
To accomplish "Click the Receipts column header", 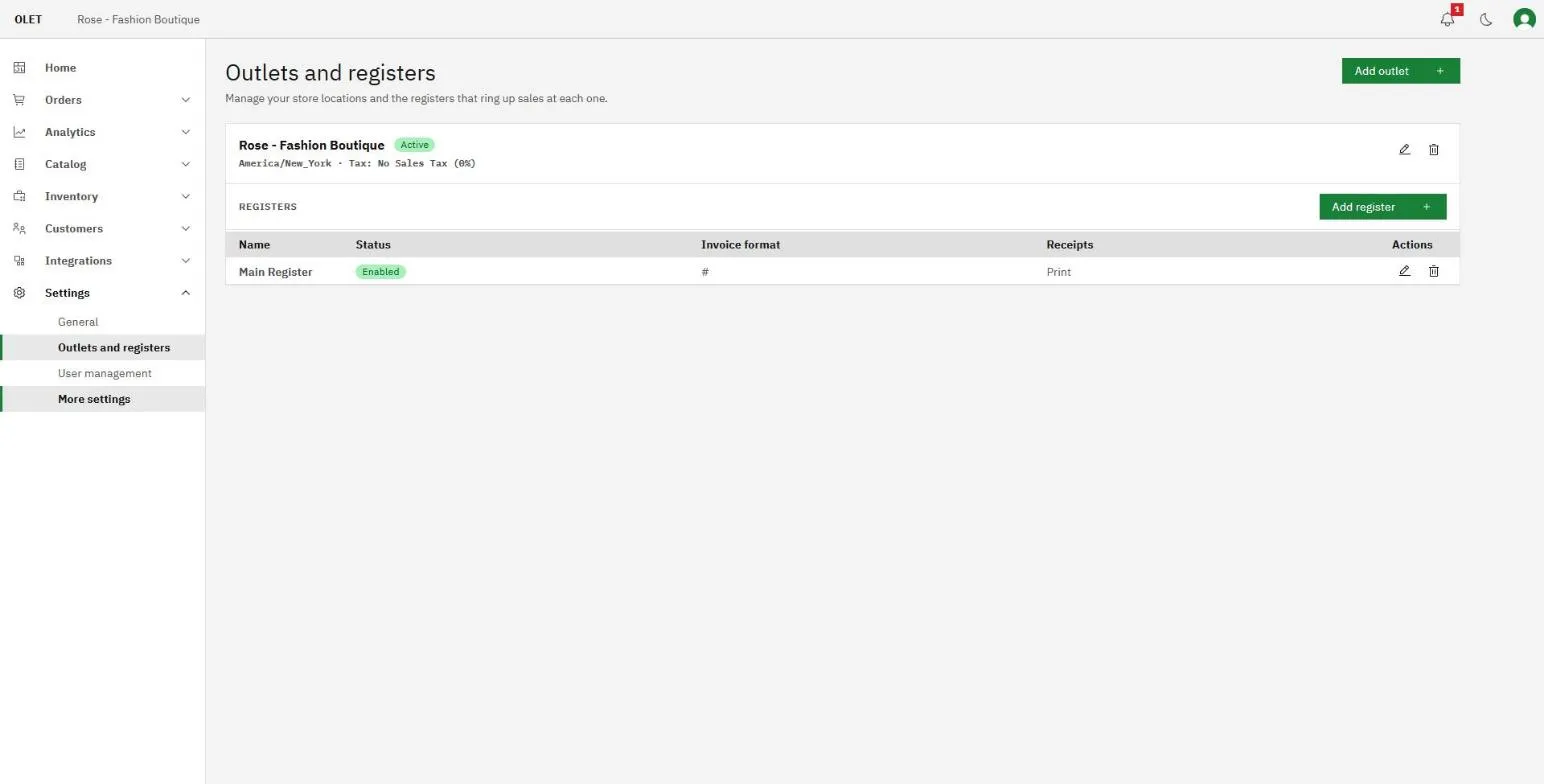I will point(1069,244).
